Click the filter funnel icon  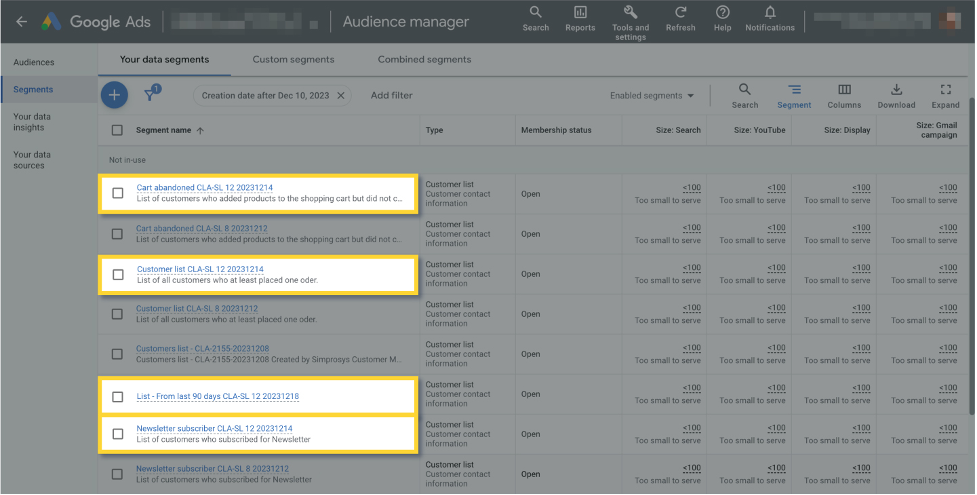151,94
